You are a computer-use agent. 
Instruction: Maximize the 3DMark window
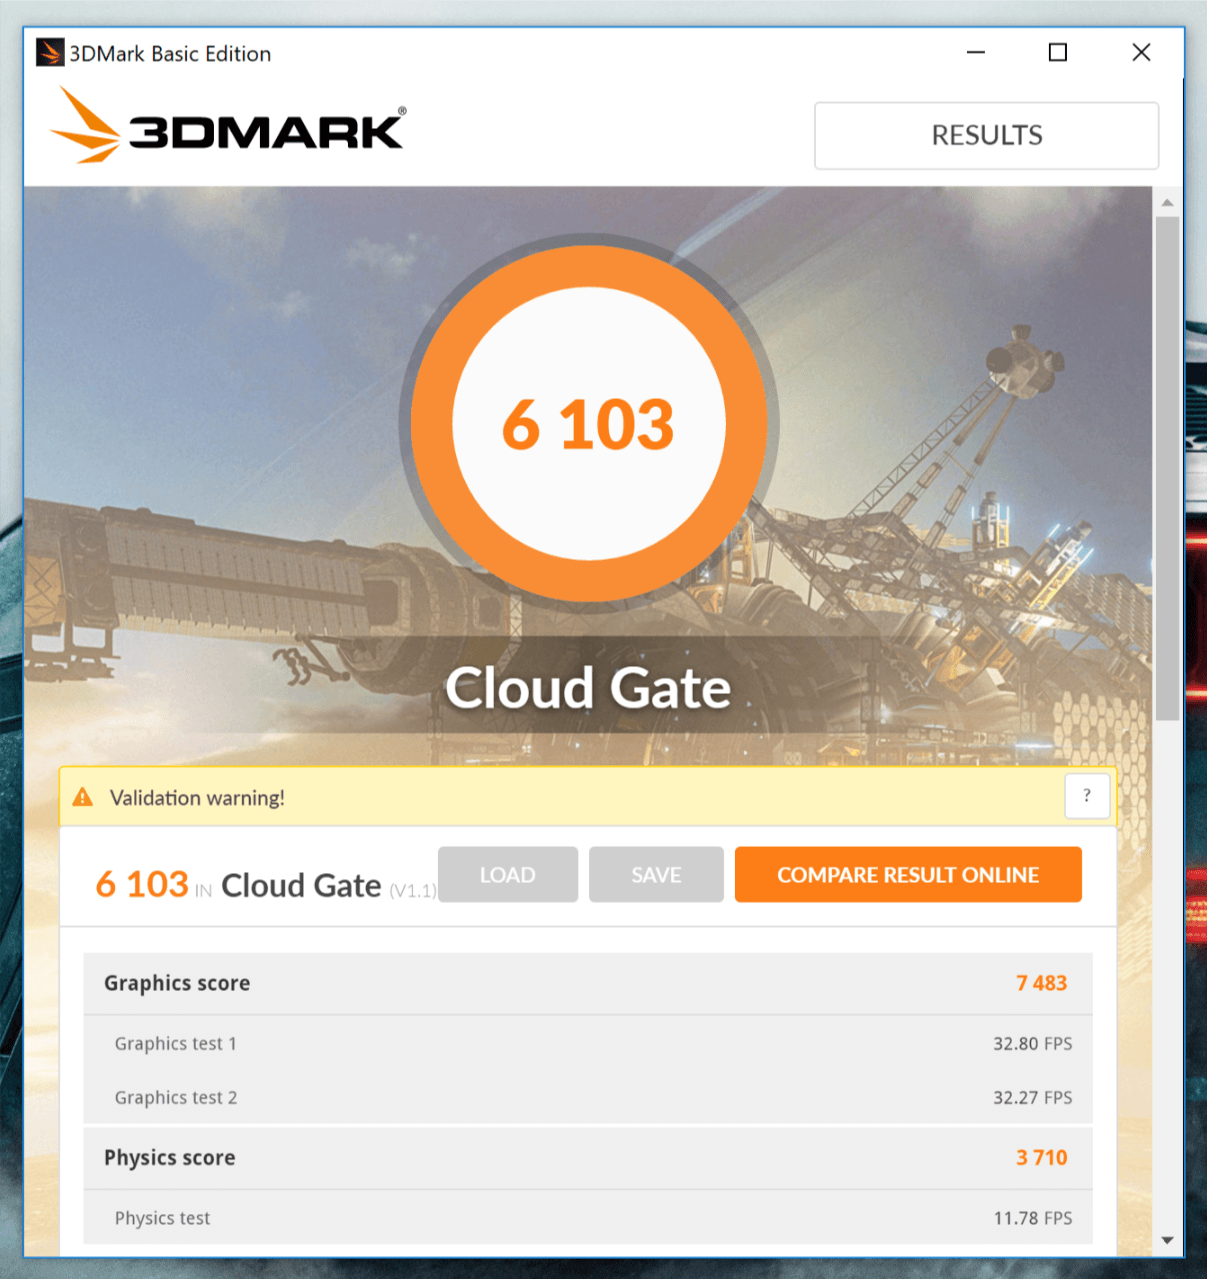click(x=1058, y=52)
